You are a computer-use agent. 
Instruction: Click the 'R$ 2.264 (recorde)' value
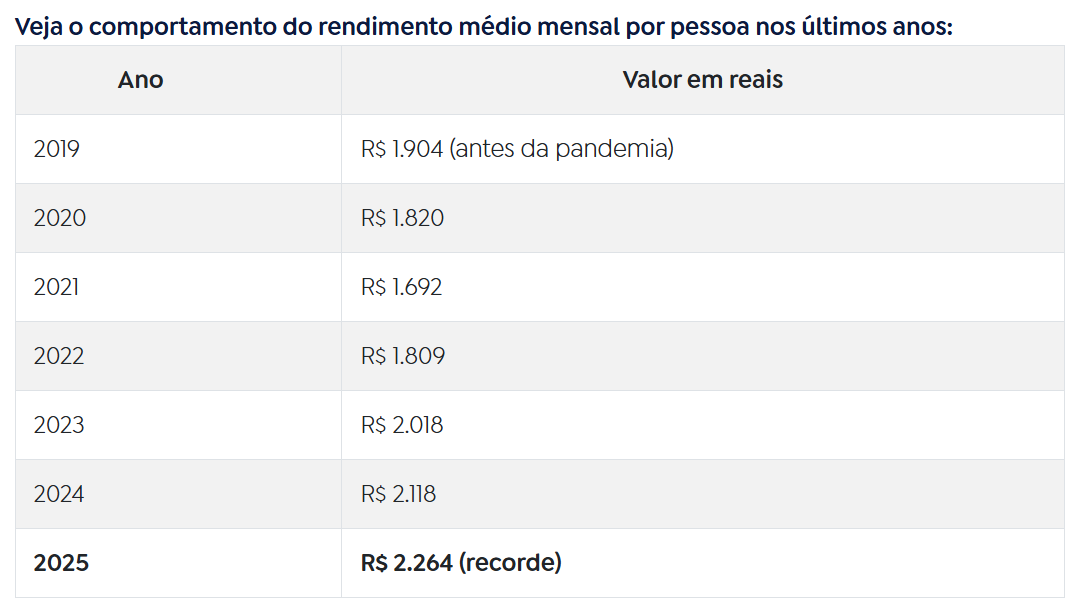pos(461,563)
